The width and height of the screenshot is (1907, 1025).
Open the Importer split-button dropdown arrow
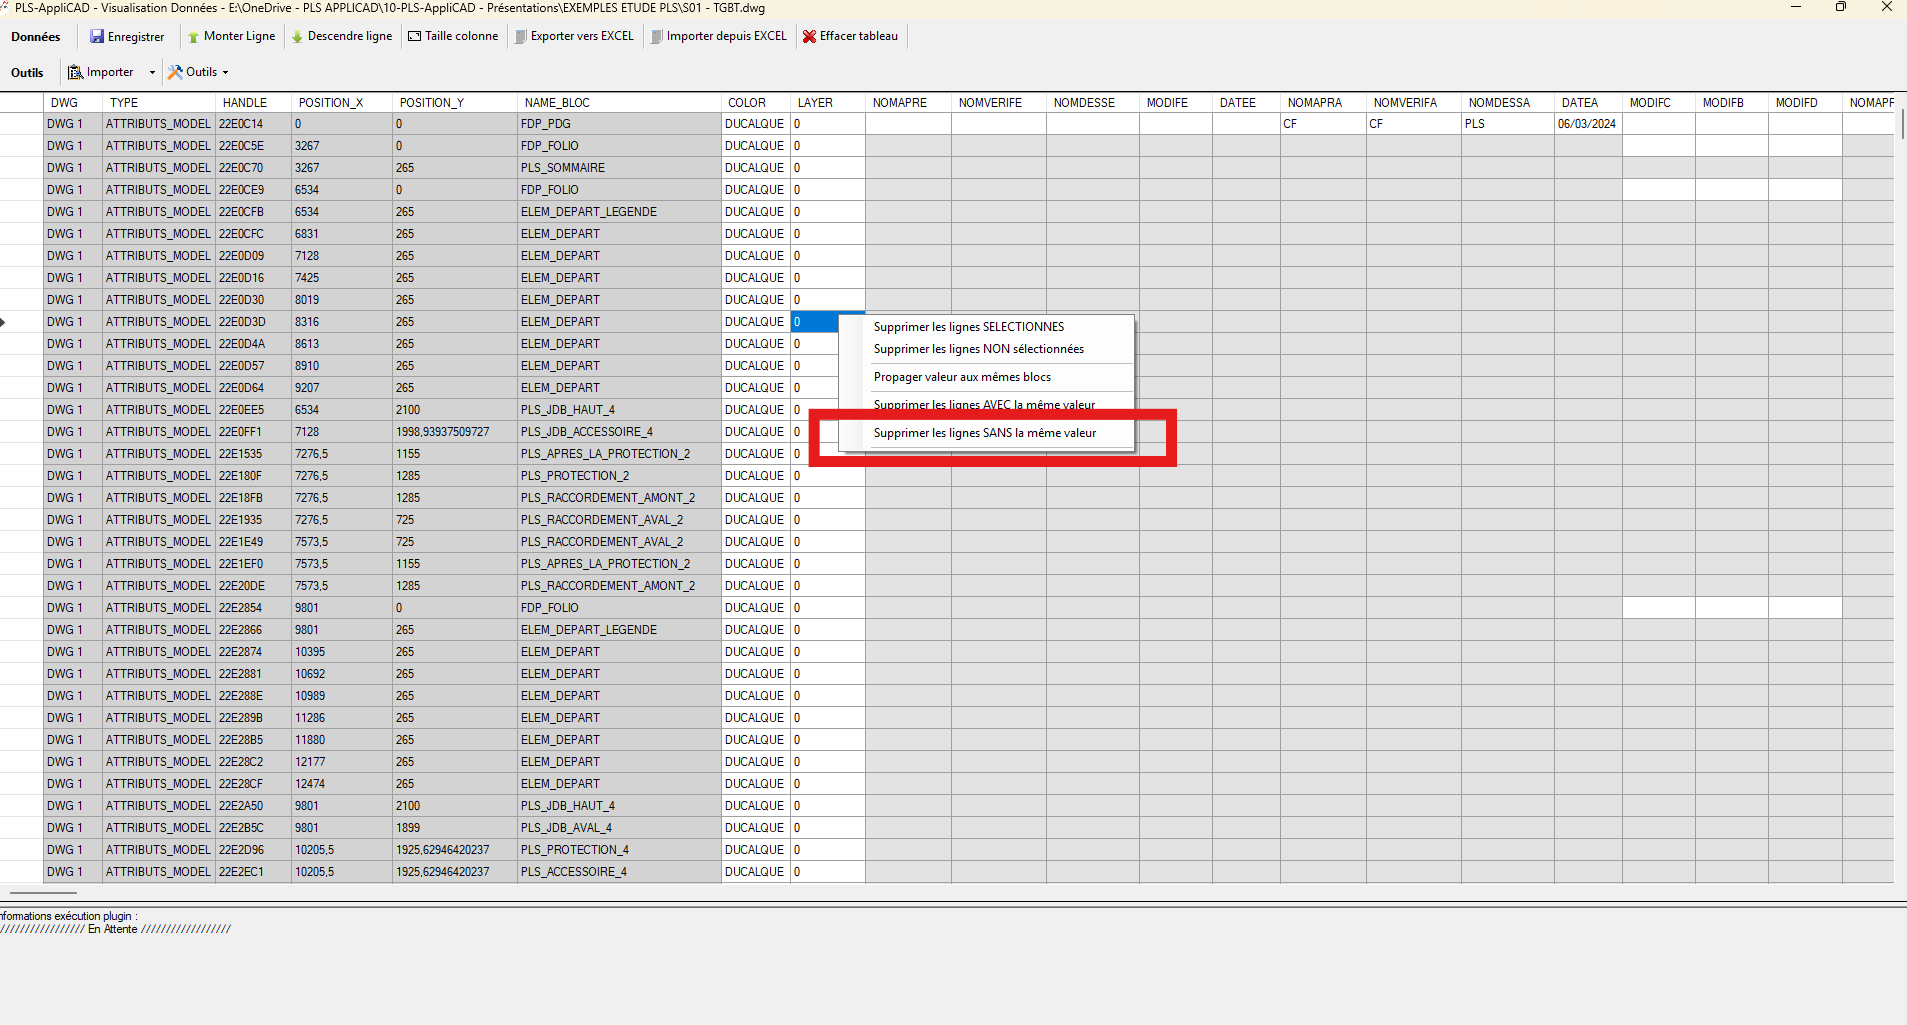(x=152, y=72)
